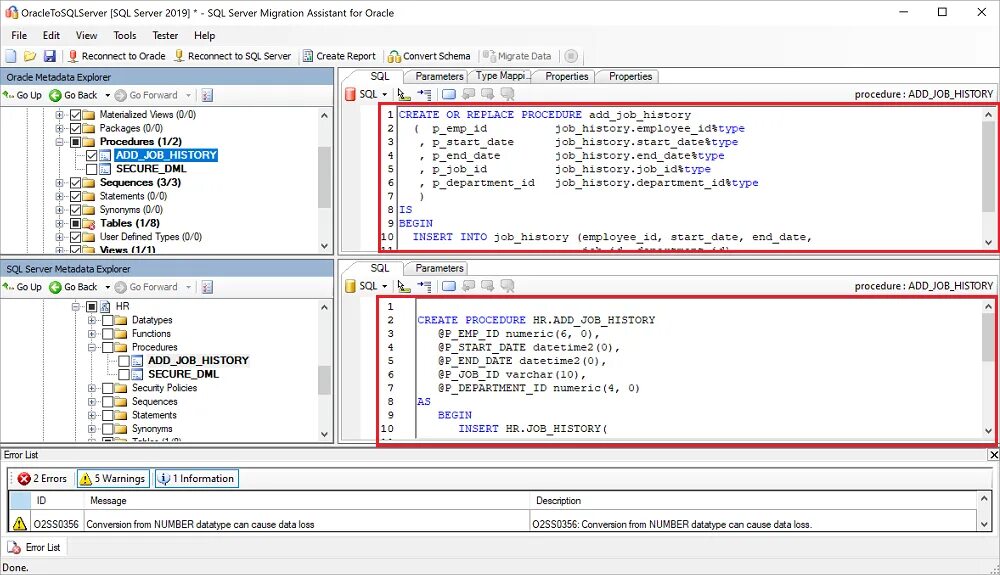Image resolution: width=1000 pixels, height=575 pixels.
Task: Open the Tester menu
Action: pyautogui.click(x=165, y=36)
